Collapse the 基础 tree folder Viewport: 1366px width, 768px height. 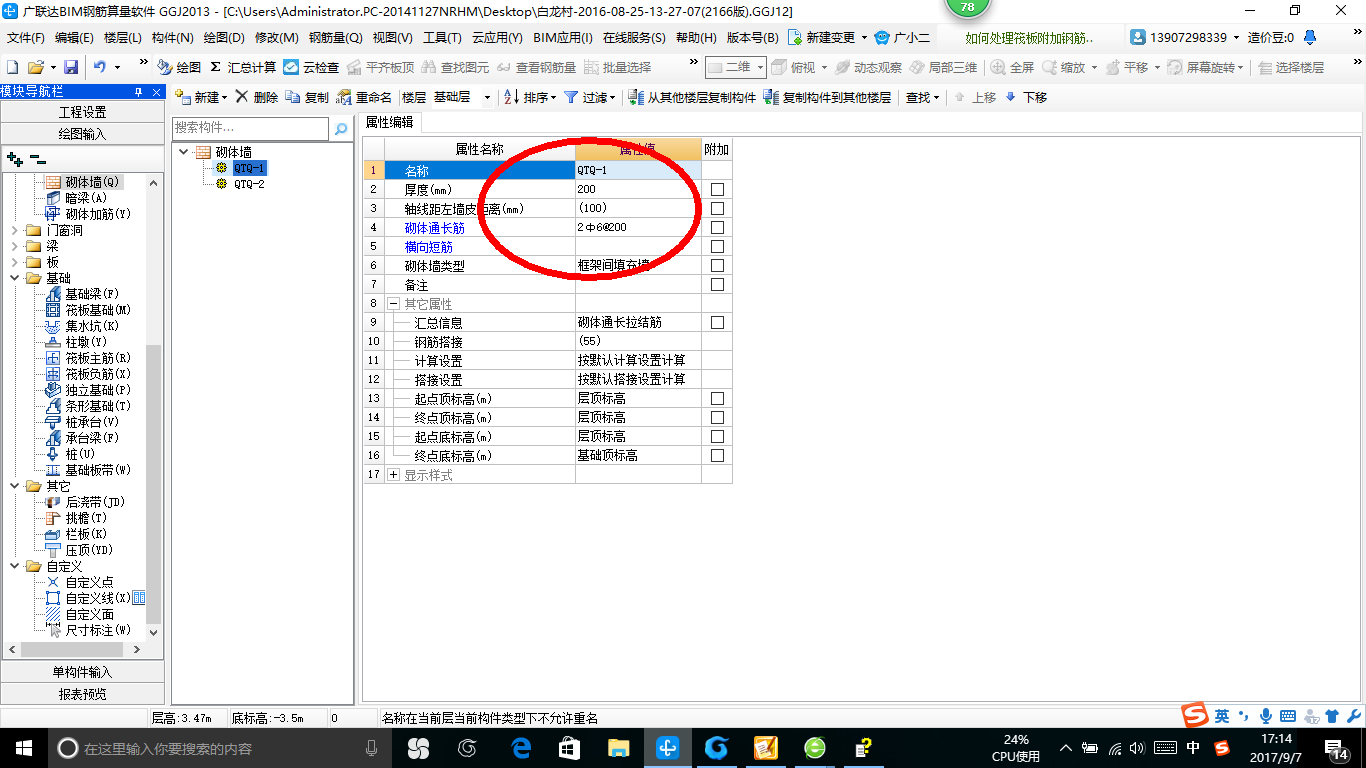click(14, 278)
